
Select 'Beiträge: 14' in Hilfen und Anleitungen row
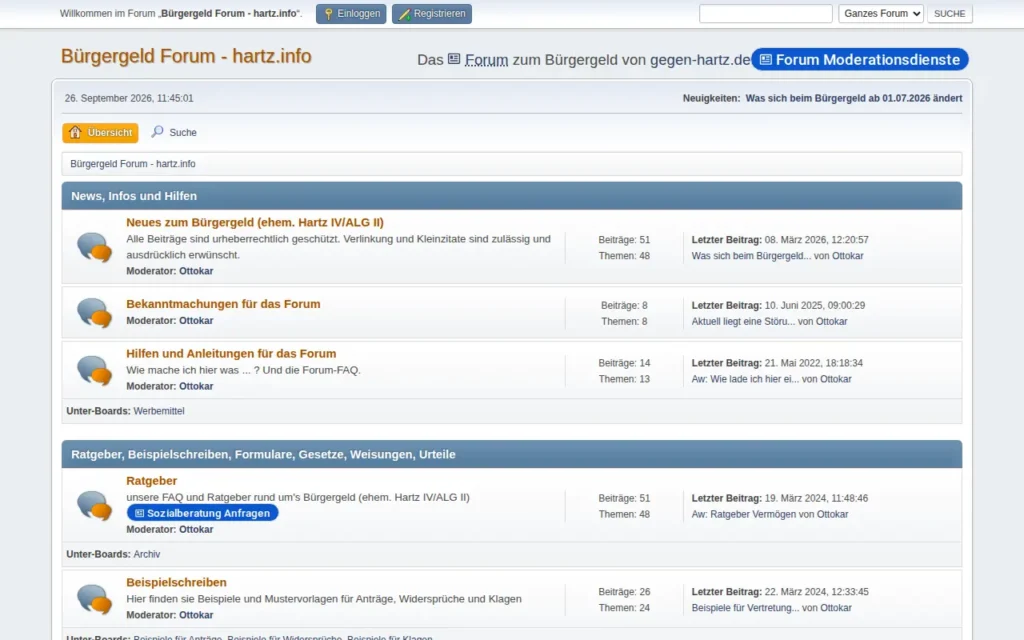(624, 363)
